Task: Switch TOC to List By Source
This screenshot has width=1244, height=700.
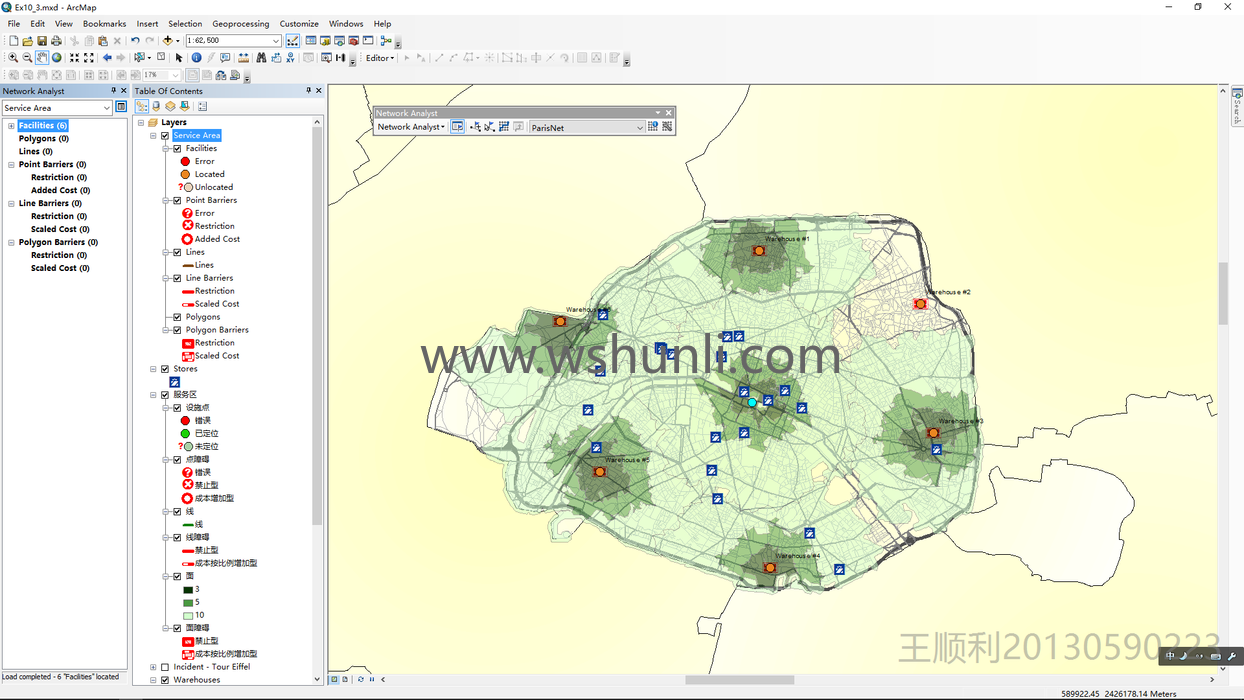Action: point(155,106)
